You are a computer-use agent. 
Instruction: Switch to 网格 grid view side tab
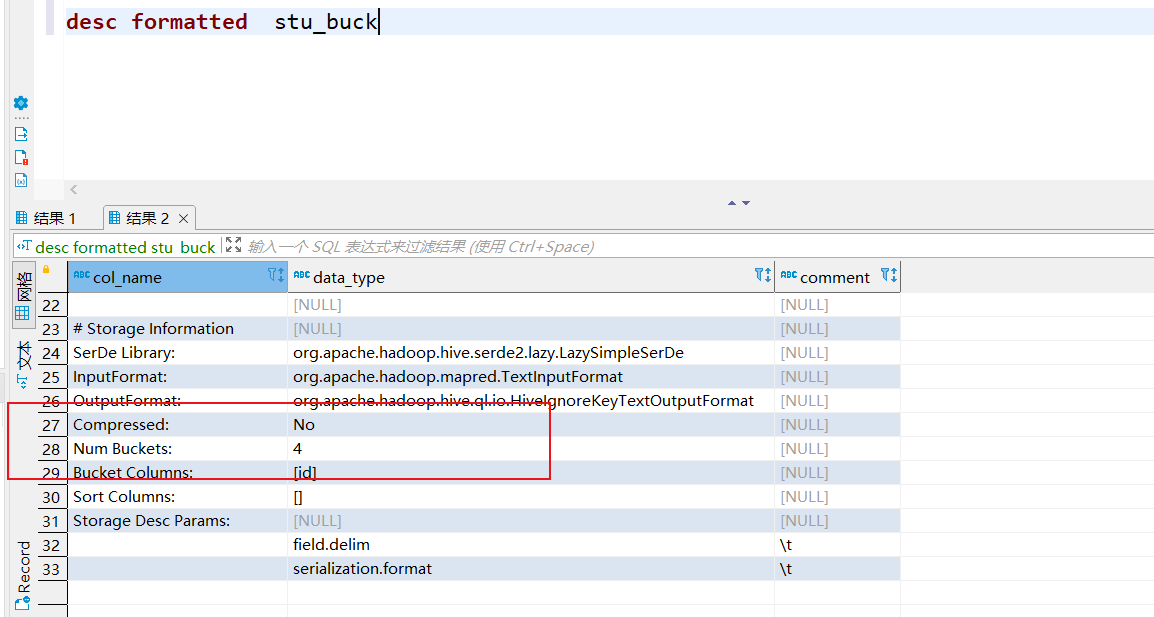click(24, 295)
